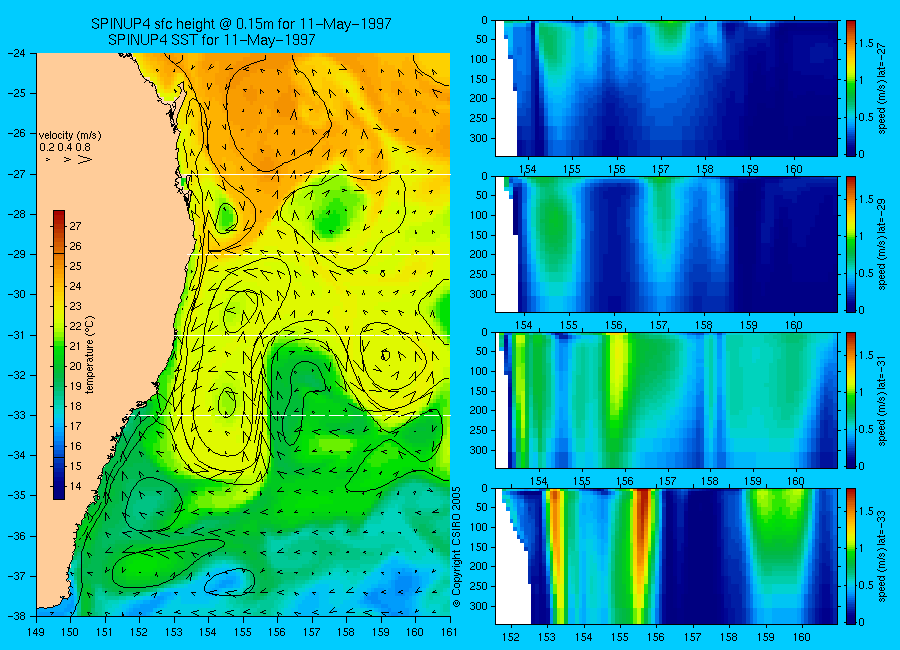
Task: Click the 157 longitude label under the lat=-27 panel
Action: click(661, 169)
